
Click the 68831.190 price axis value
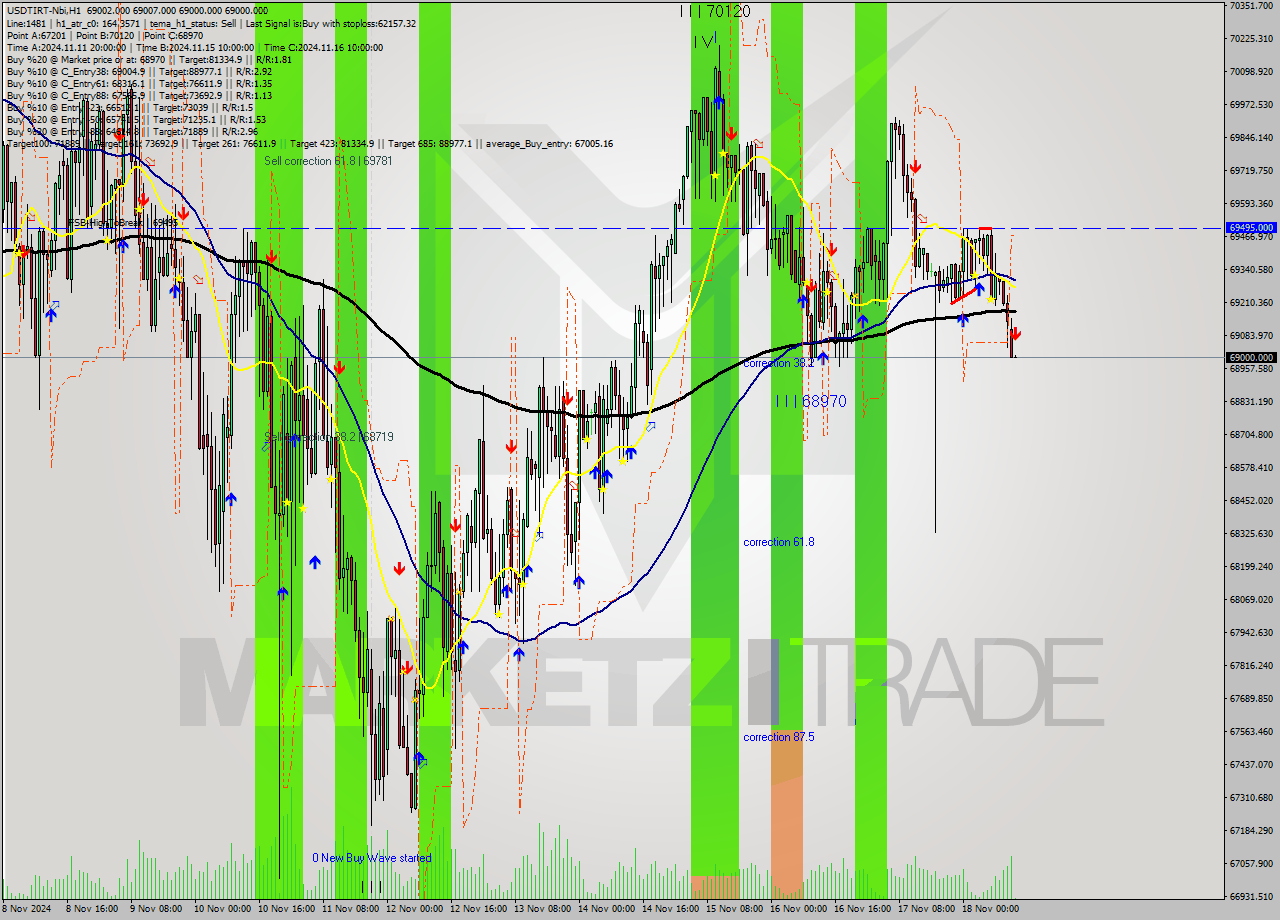(x=1251, y=402)
